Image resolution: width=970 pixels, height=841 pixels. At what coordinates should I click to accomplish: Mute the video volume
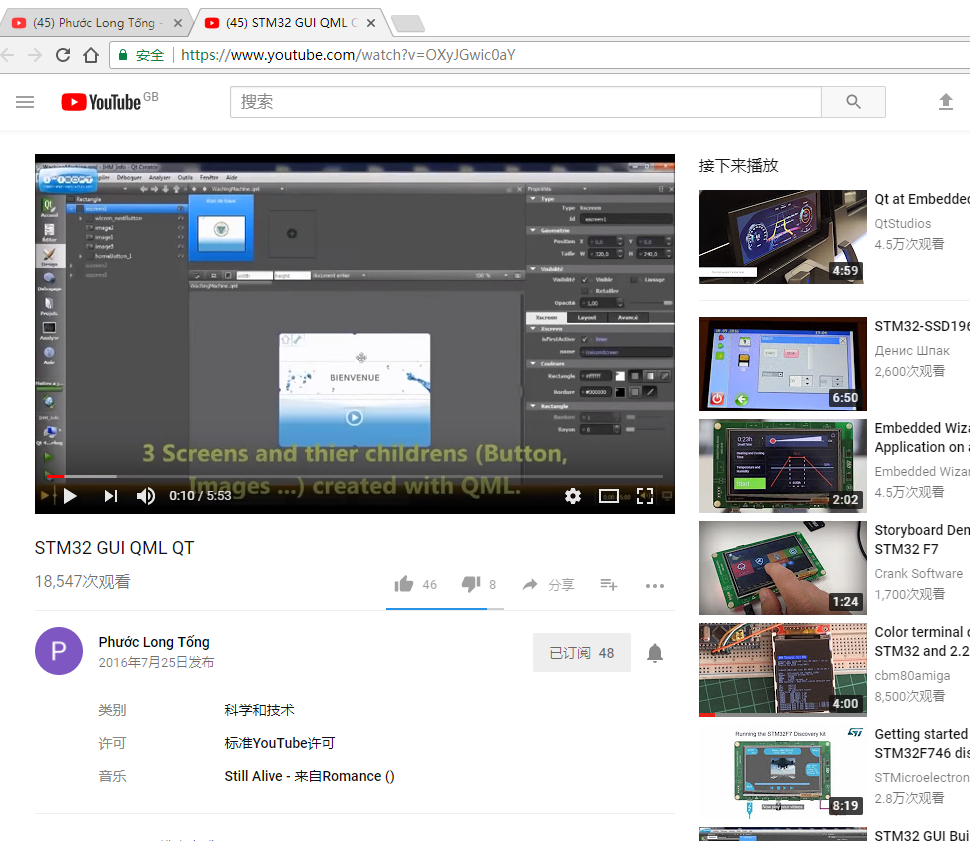tap(146, 496)
